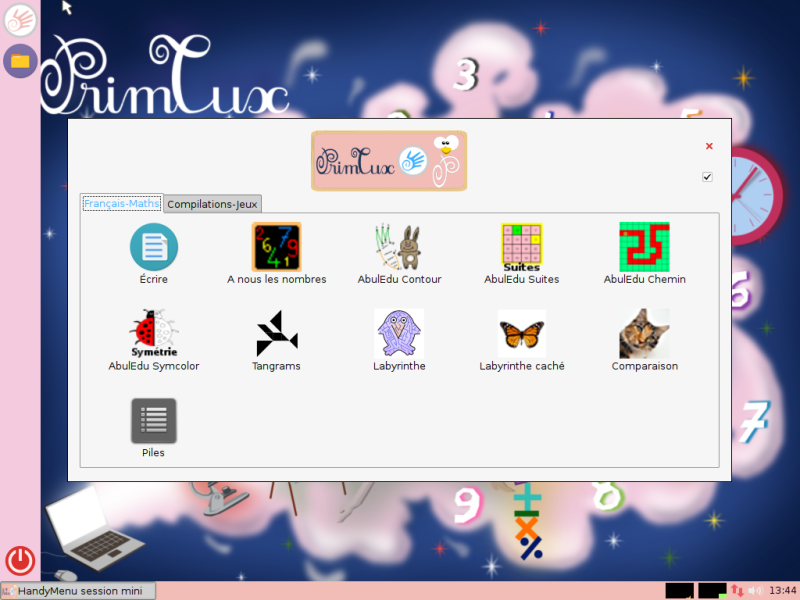Launch A nous les nombres game
This screenshot has height=600, width=800.
[276, 247]
